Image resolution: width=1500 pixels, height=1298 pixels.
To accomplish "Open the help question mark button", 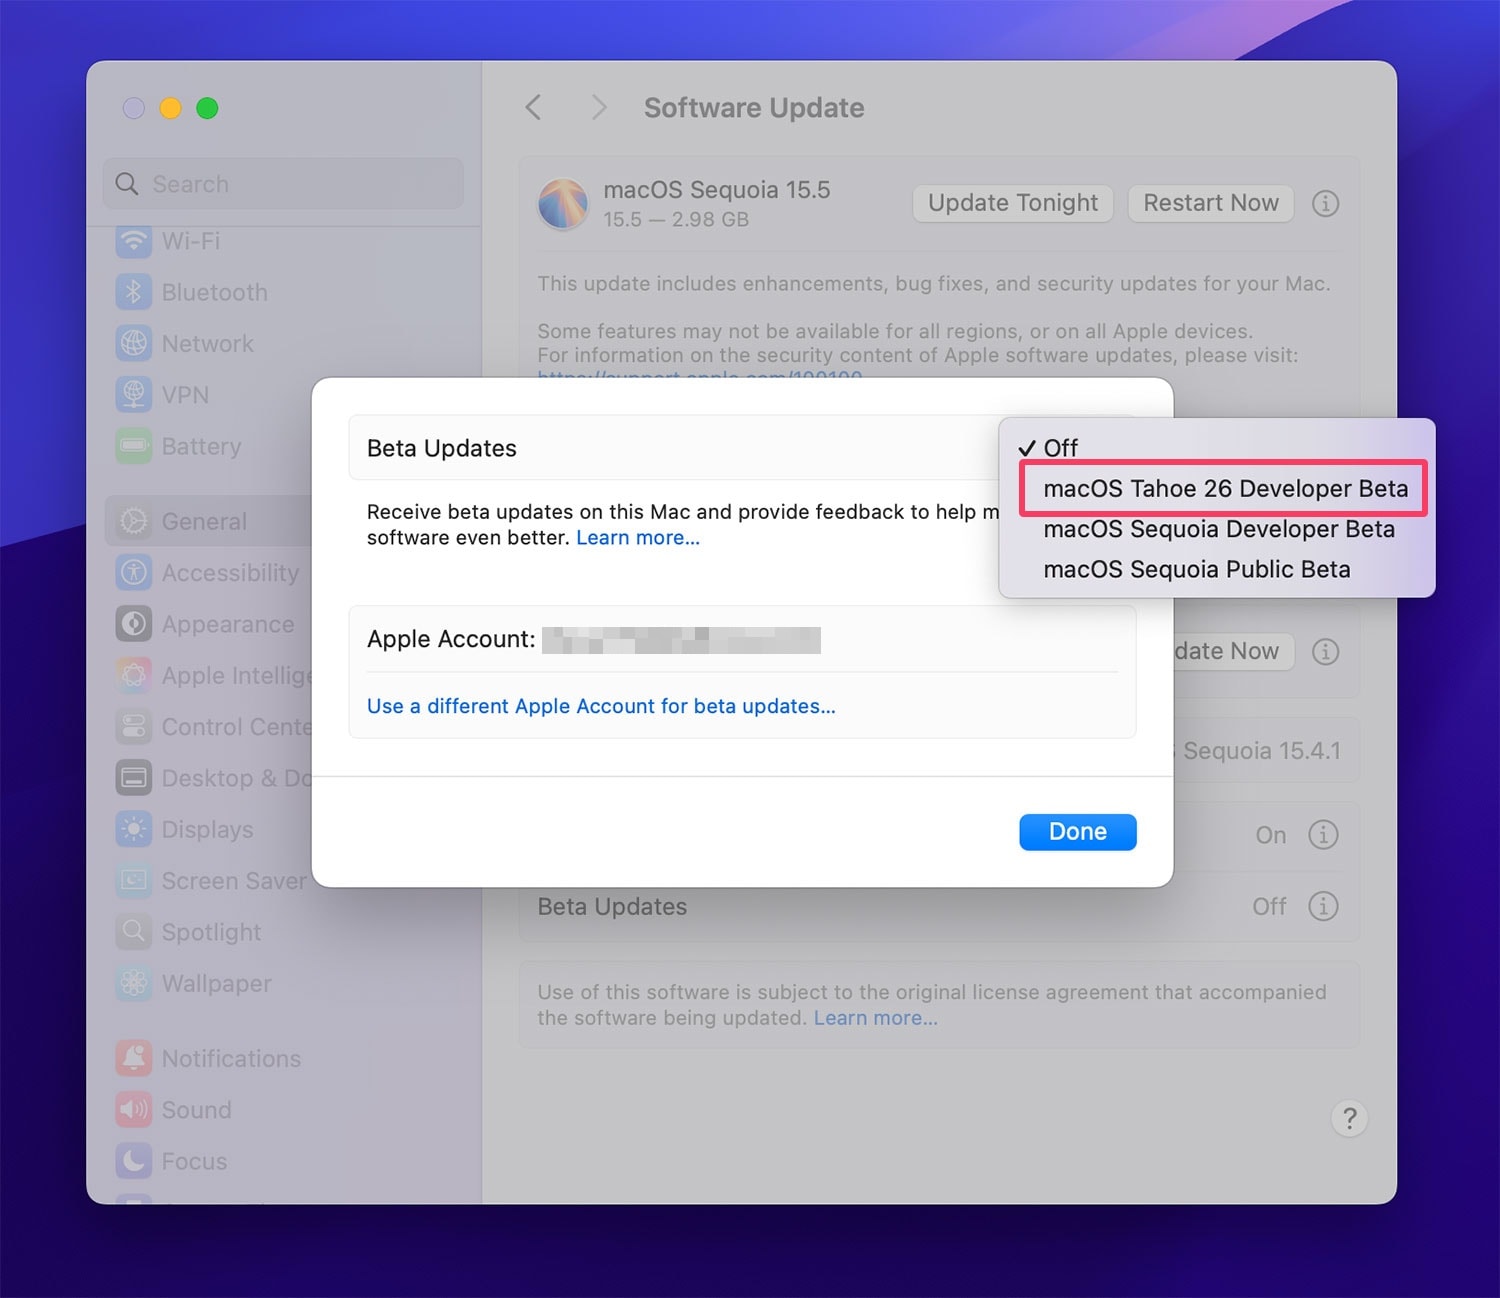I will 1349,1118.
